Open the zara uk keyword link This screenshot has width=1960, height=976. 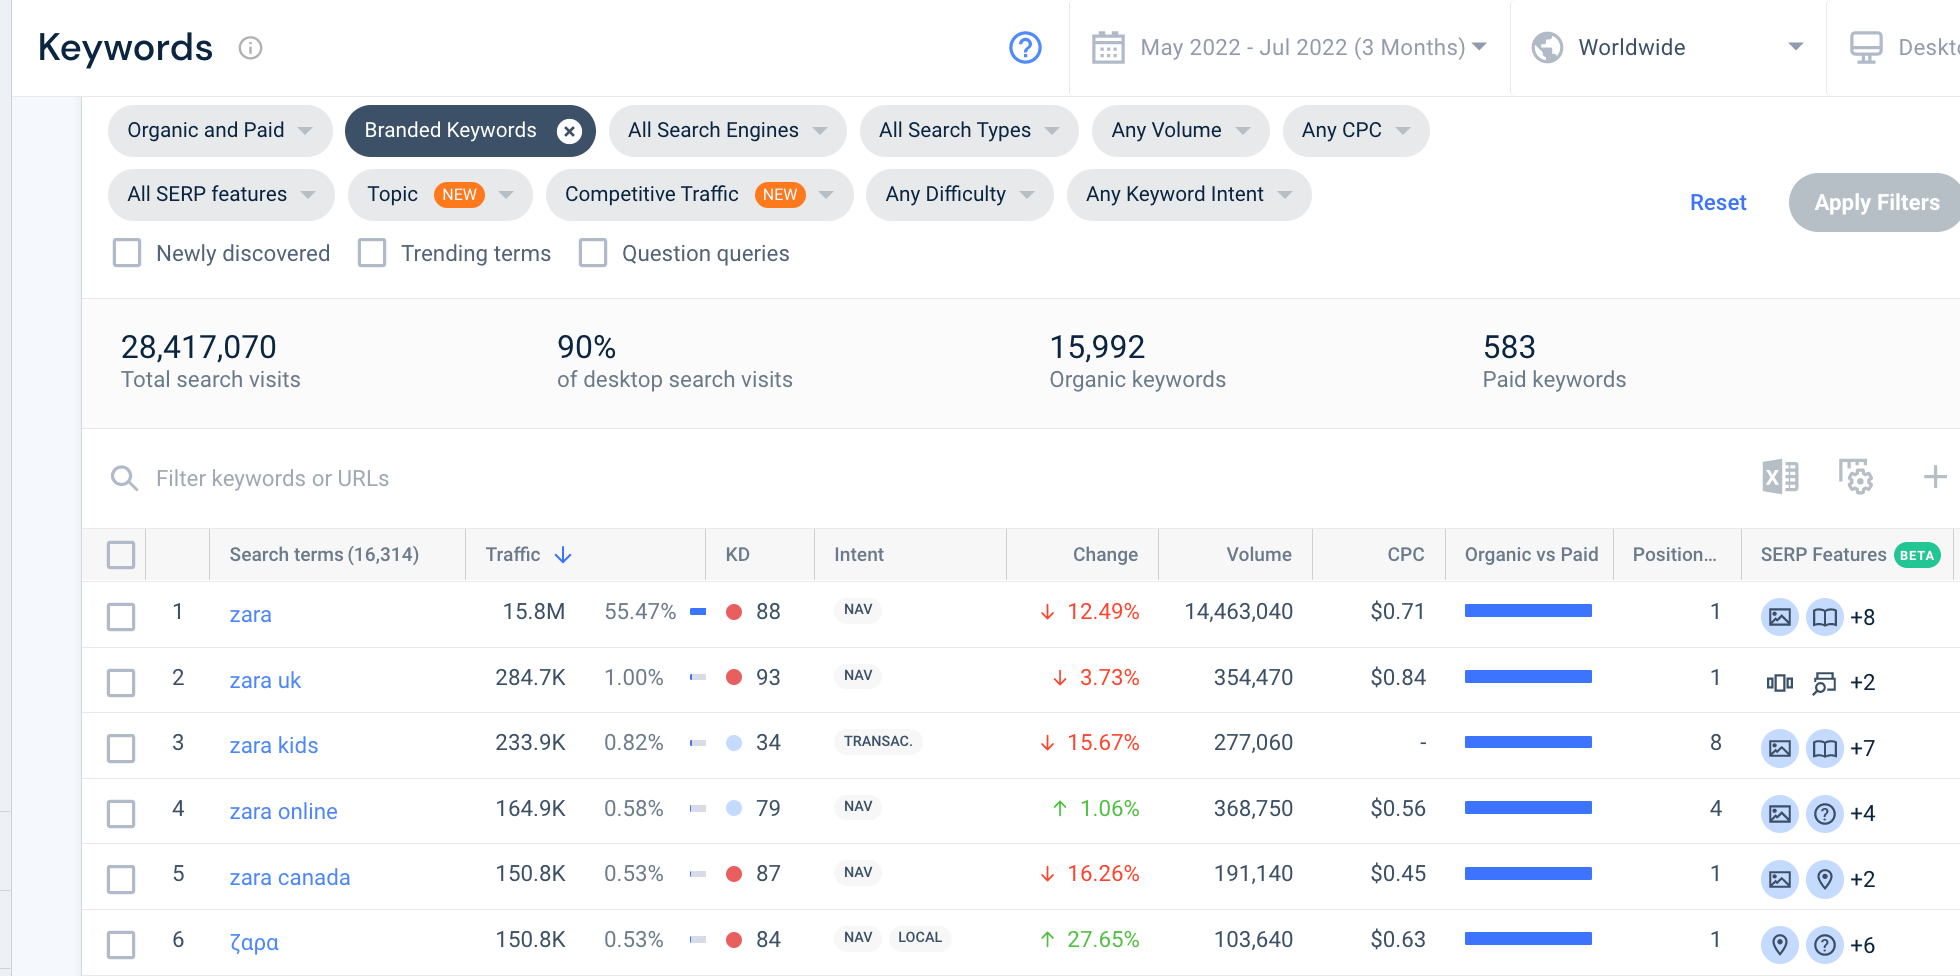265,681
